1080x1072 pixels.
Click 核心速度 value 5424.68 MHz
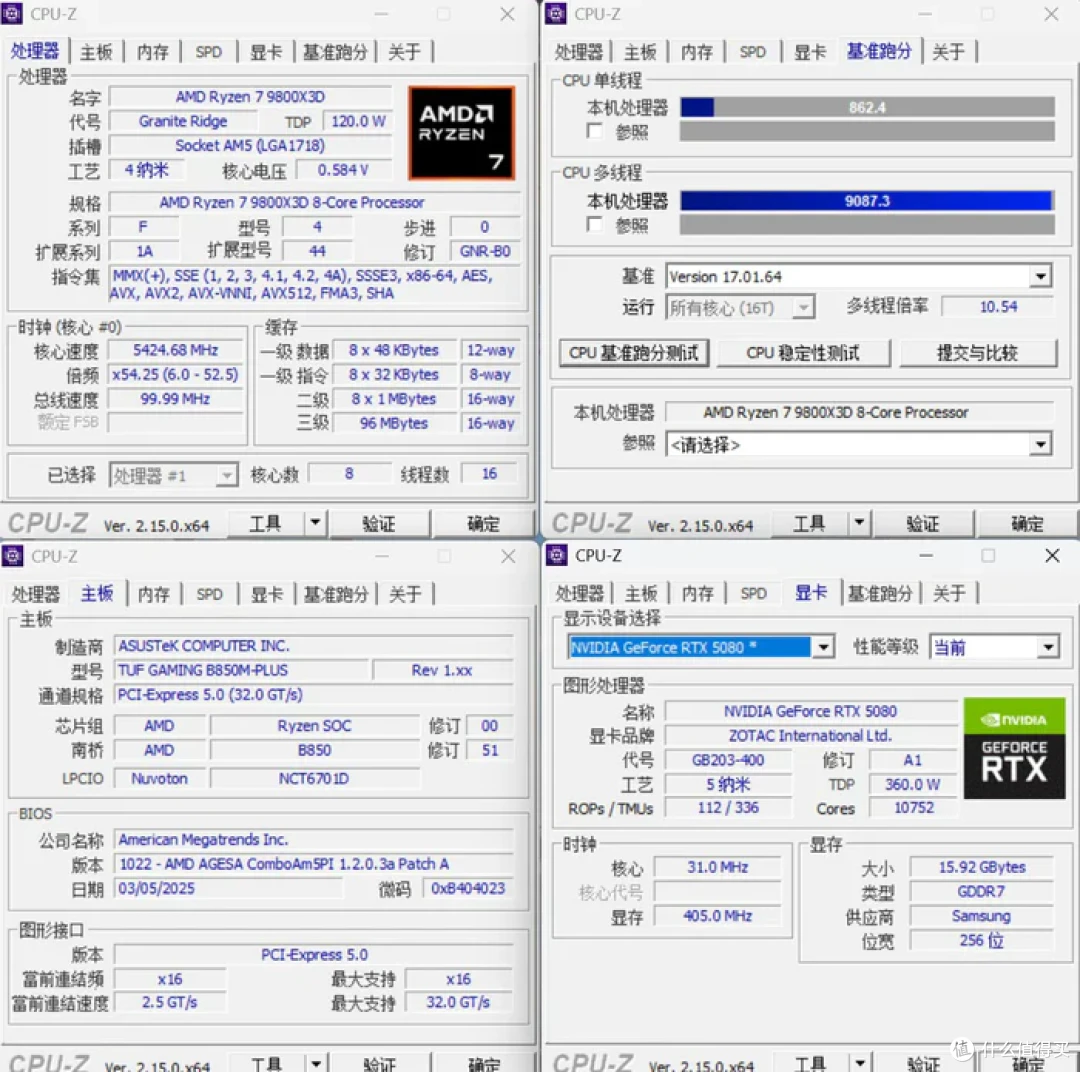pos(176,351)
